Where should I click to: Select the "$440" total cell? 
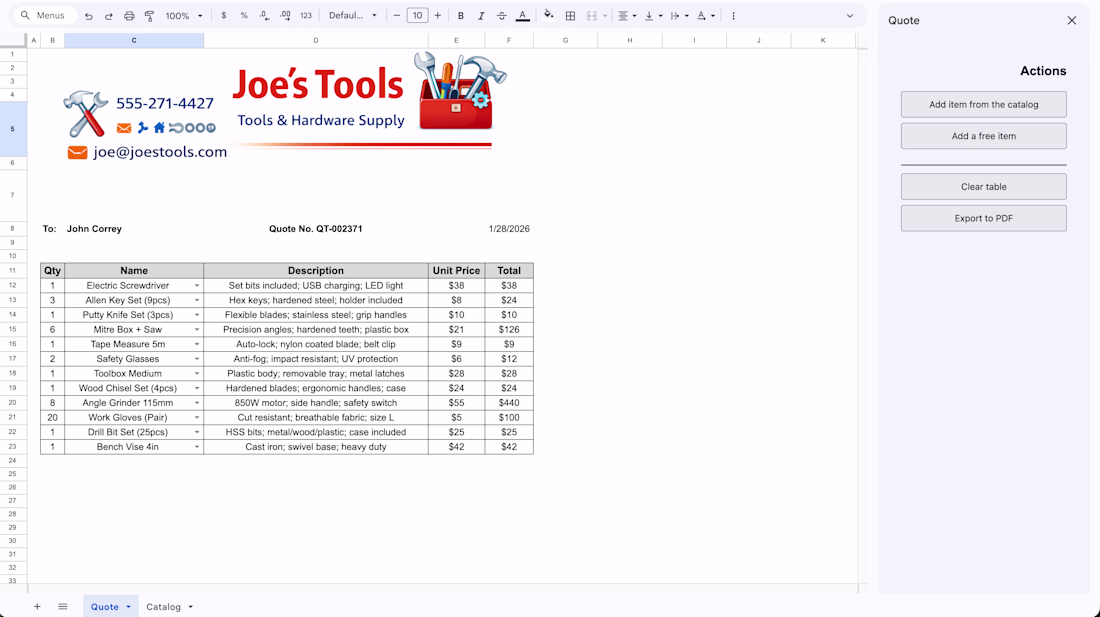(x=509, y=403)
